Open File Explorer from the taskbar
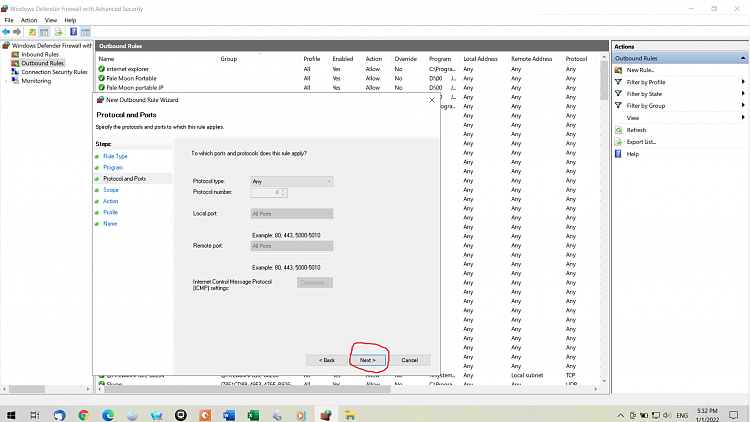This screenshot has height=422, width=750. point(350,415)
